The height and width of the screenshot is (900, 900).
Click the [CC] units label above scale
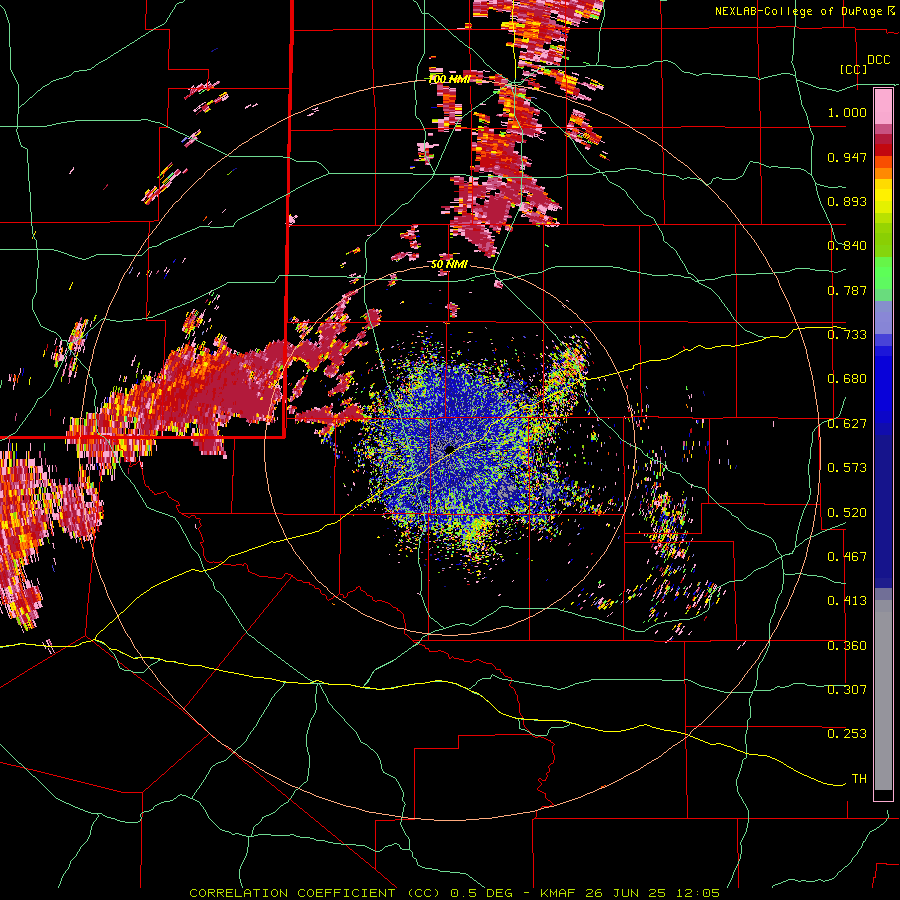tap(854, 69)
